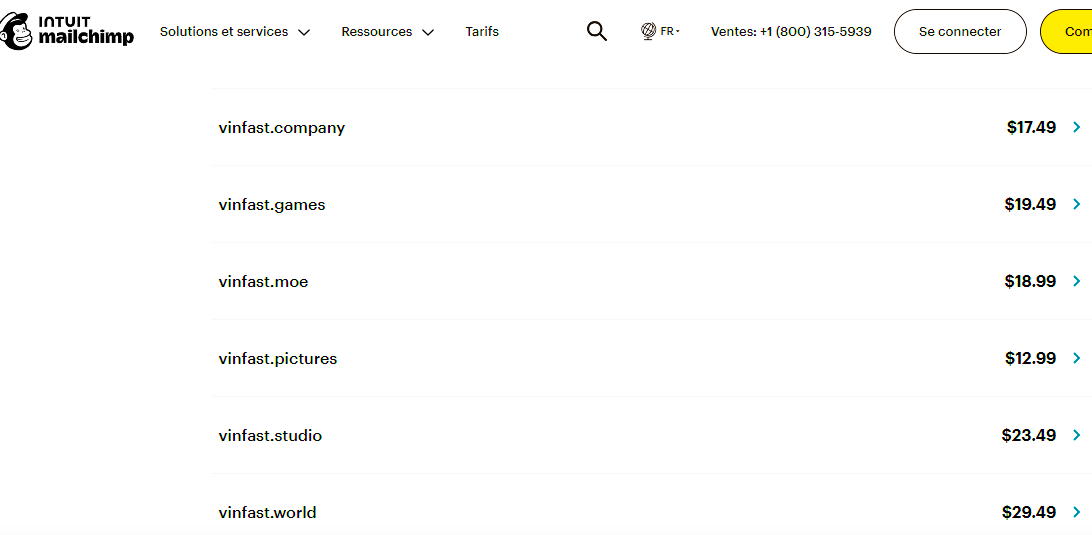Click the $12.99 price for vinfast.pictures
The width and height of the screenshot is (1092, 535).
[1030, 358]
